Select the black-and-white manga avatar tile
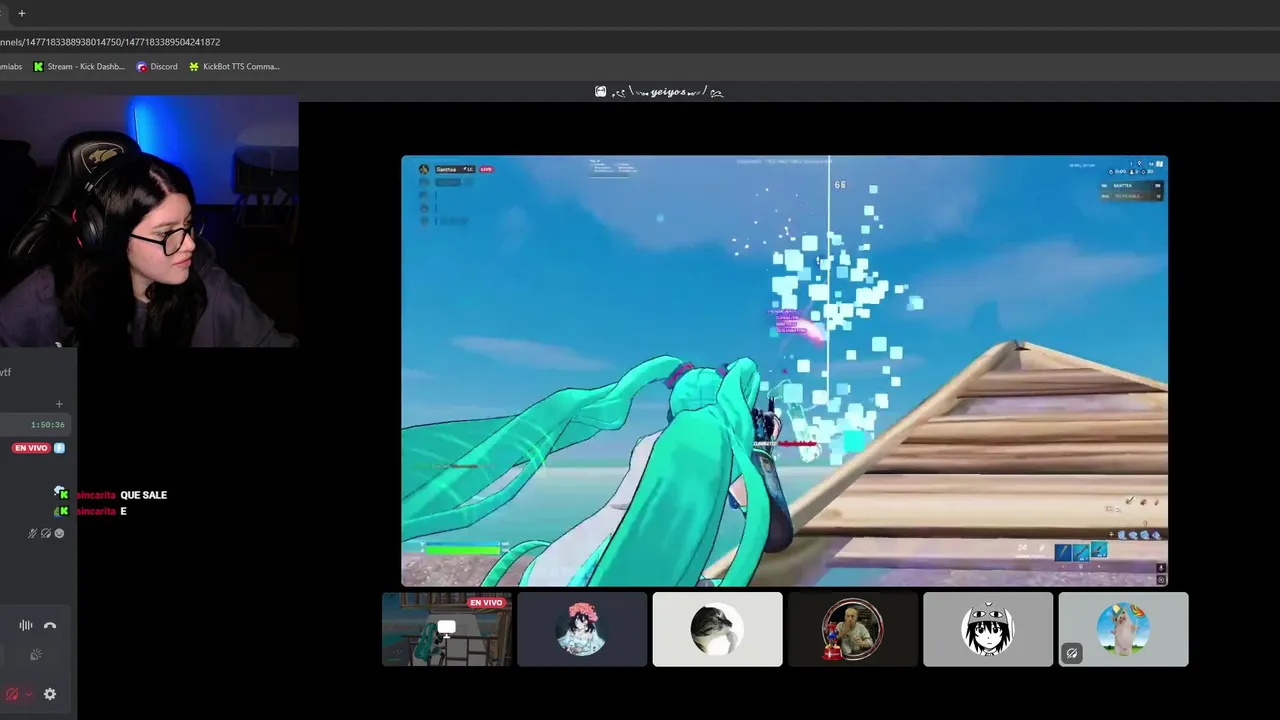 988,629
